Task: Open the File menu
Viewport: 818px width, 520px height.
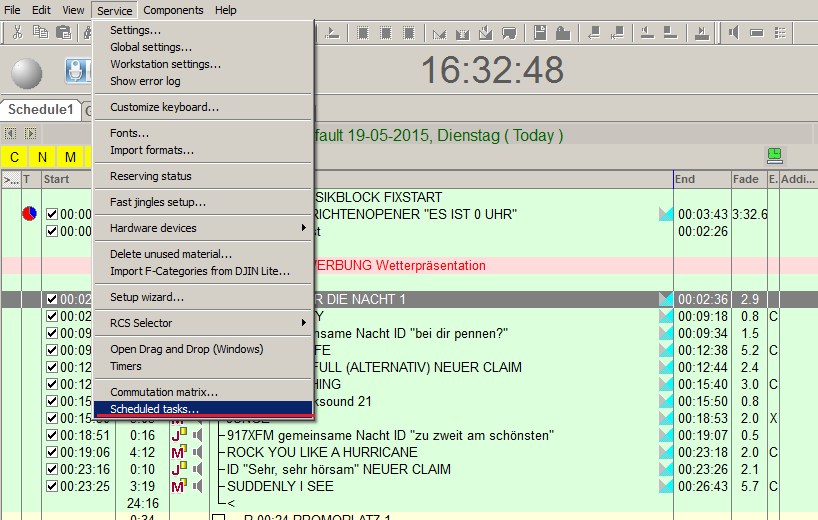Action: (x=12, y=10)
